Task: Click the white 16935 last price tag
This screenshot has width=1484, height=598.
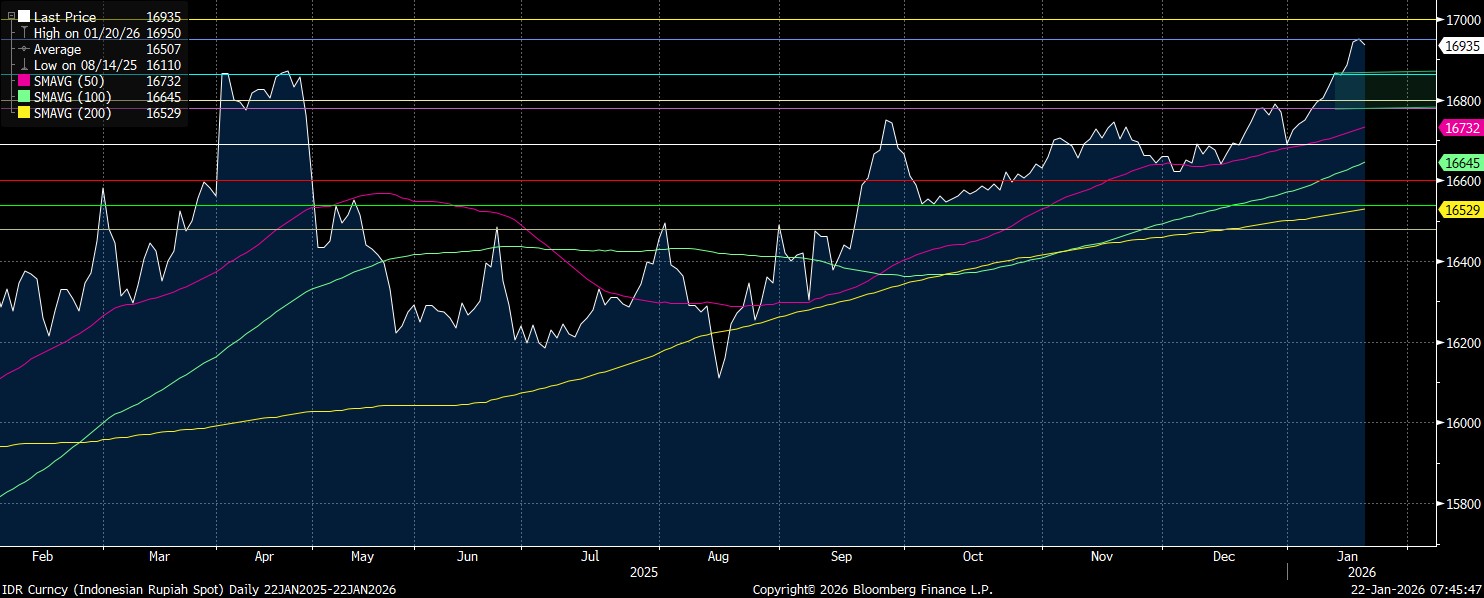Action: click(1459, 46)
